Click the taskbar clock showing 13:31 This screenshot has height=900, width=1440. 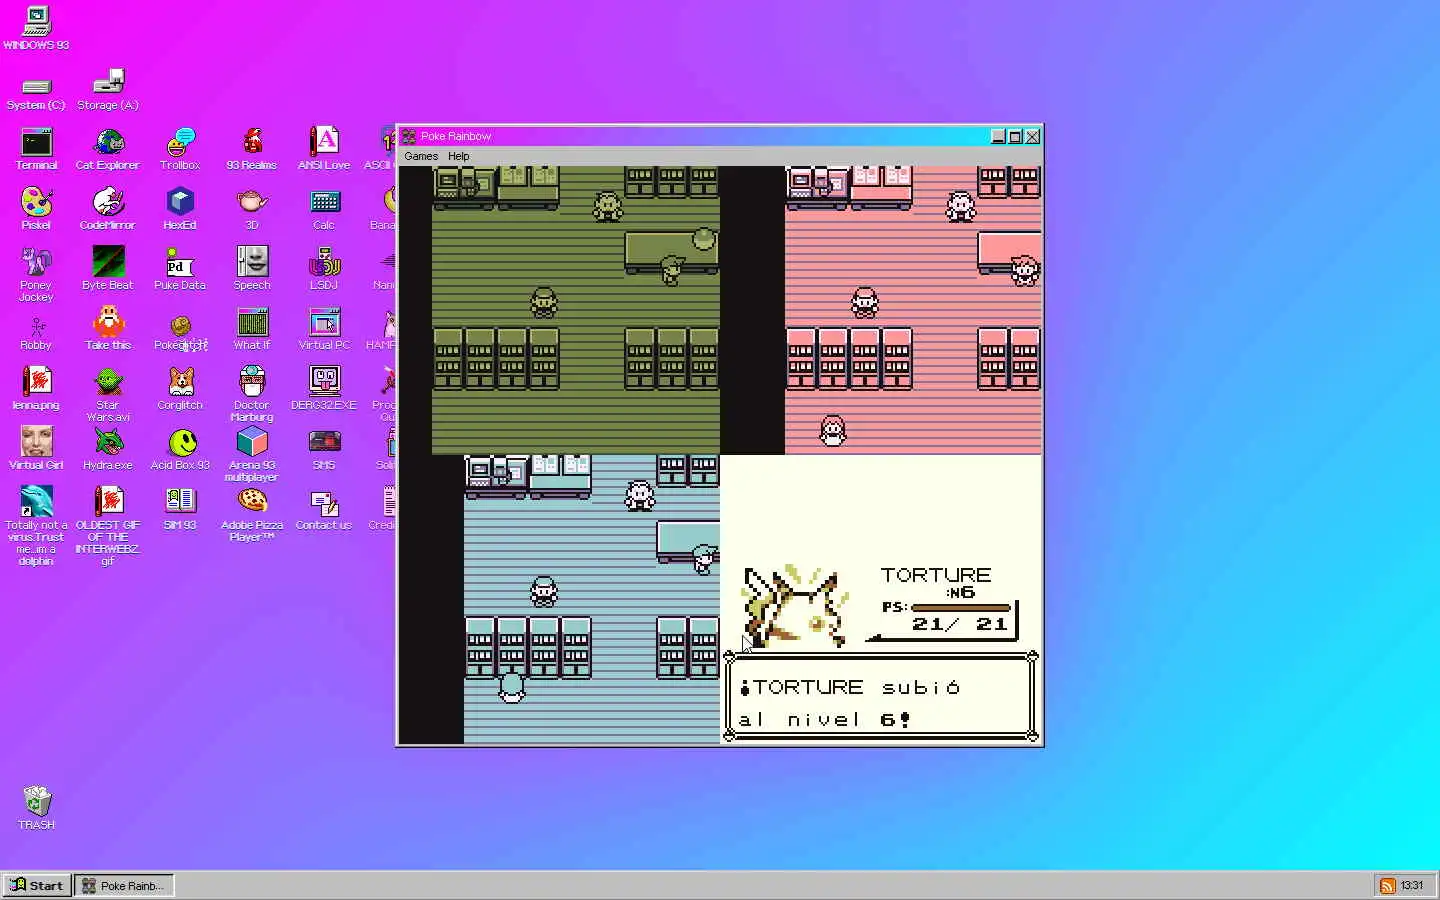coord(1412,885)
